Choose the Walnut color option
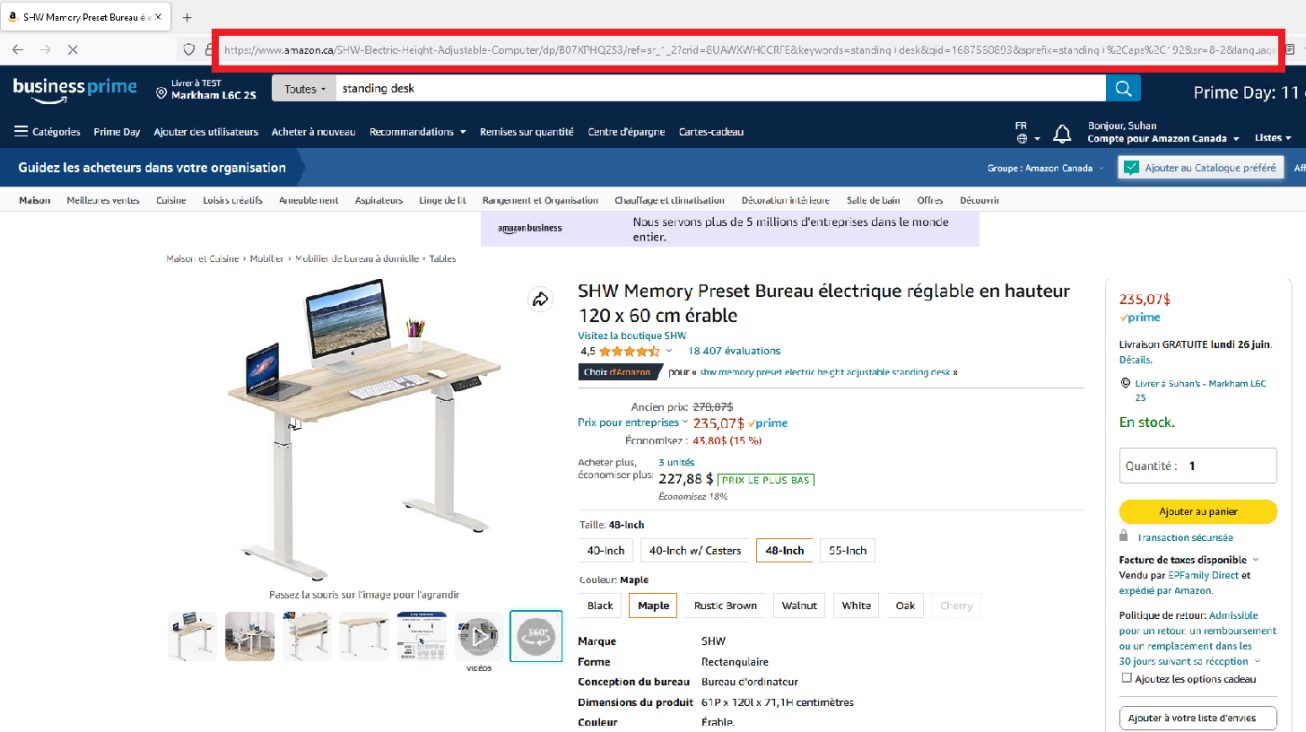1306x732 pixels. pyautogui.click(x=799, y=606)
